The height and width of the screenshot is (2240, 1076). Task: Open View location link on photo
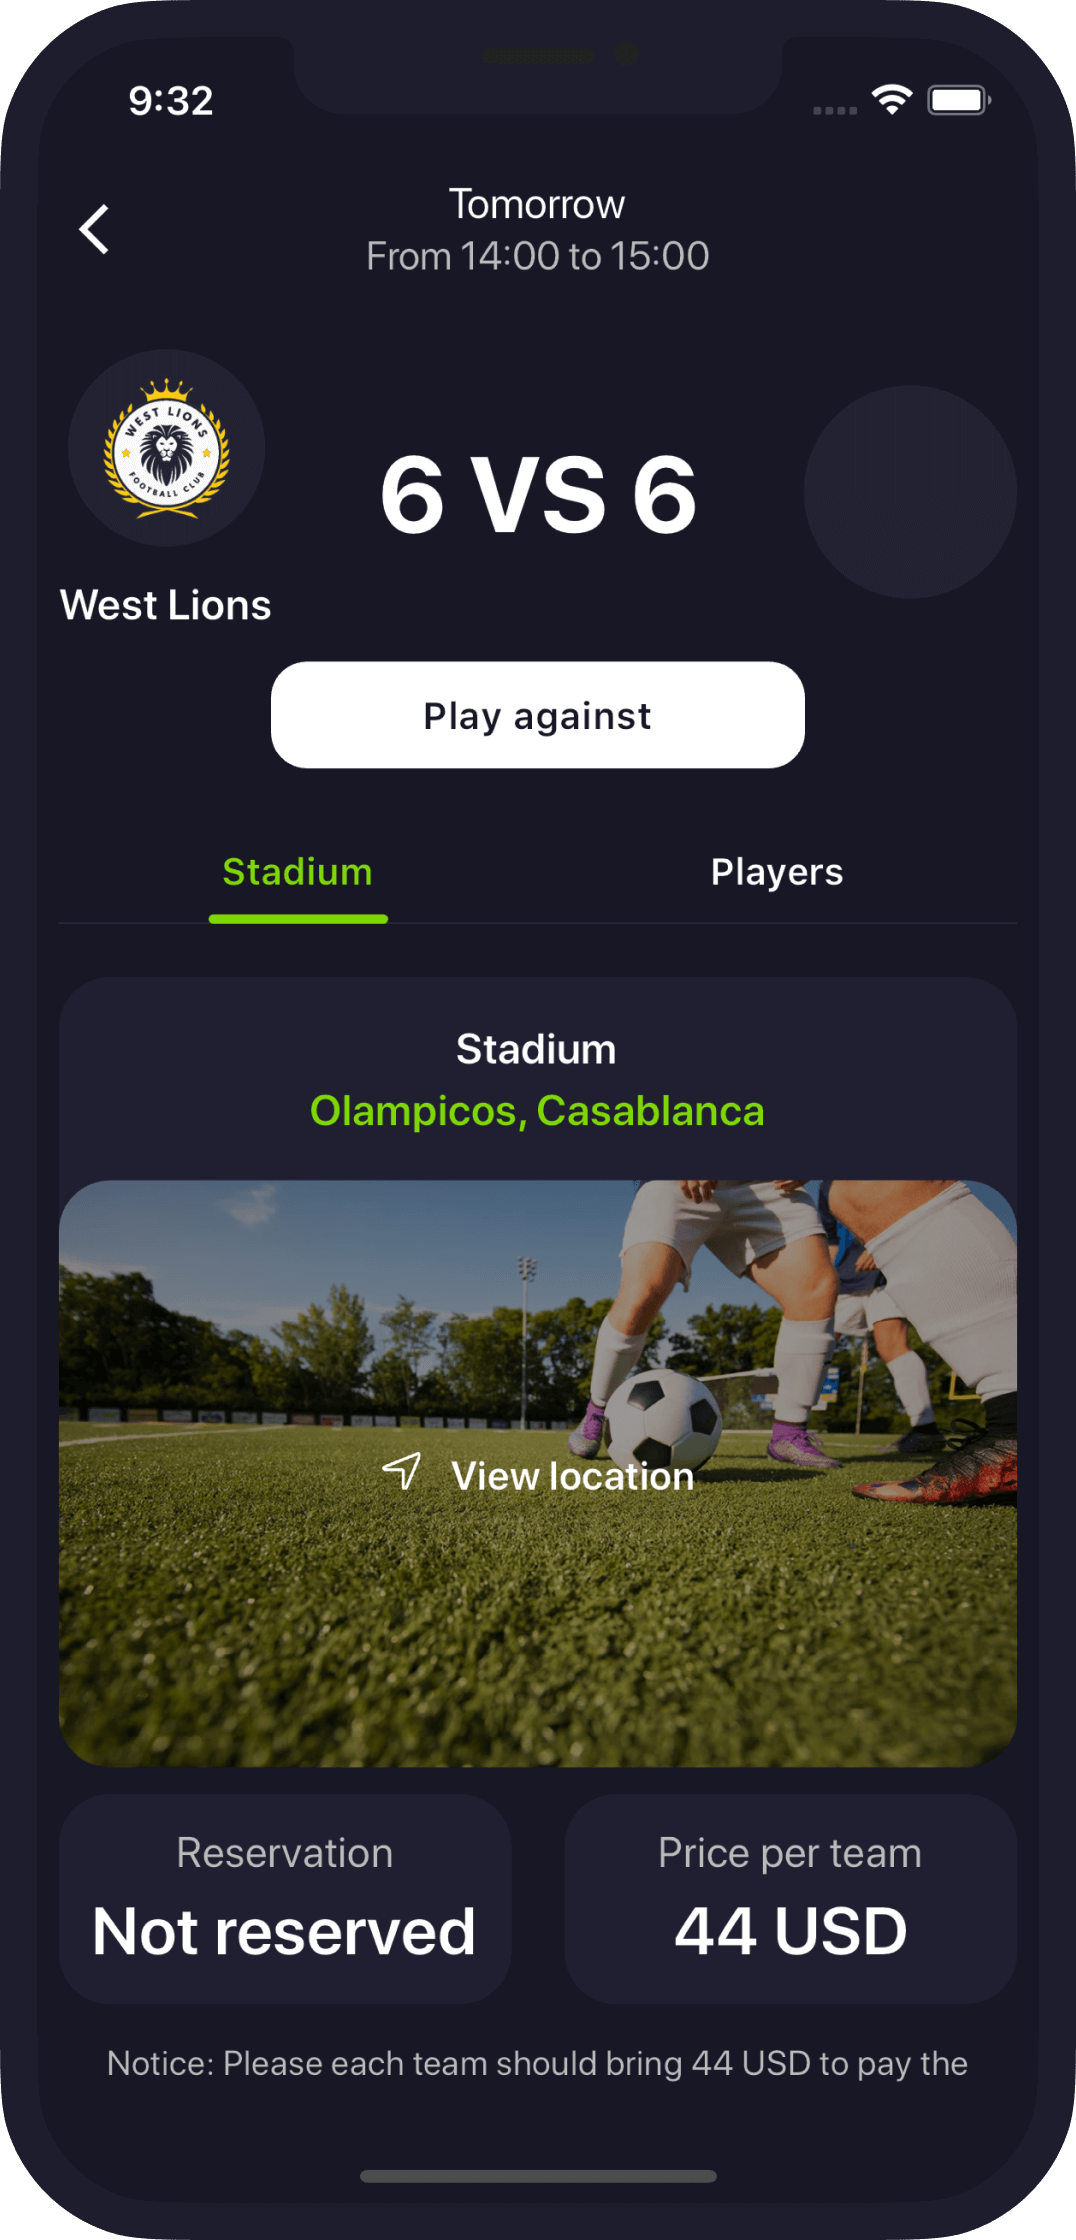click(573, 1476)
